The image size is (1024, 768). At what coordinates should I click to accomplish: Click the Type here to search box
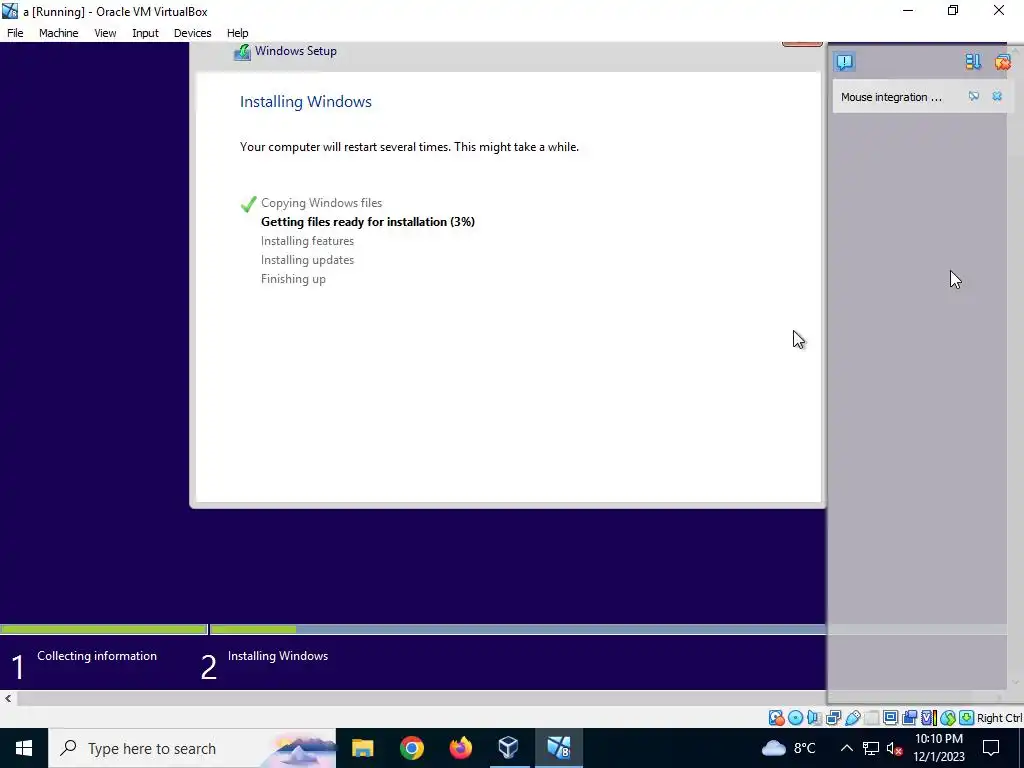(192, 748)
